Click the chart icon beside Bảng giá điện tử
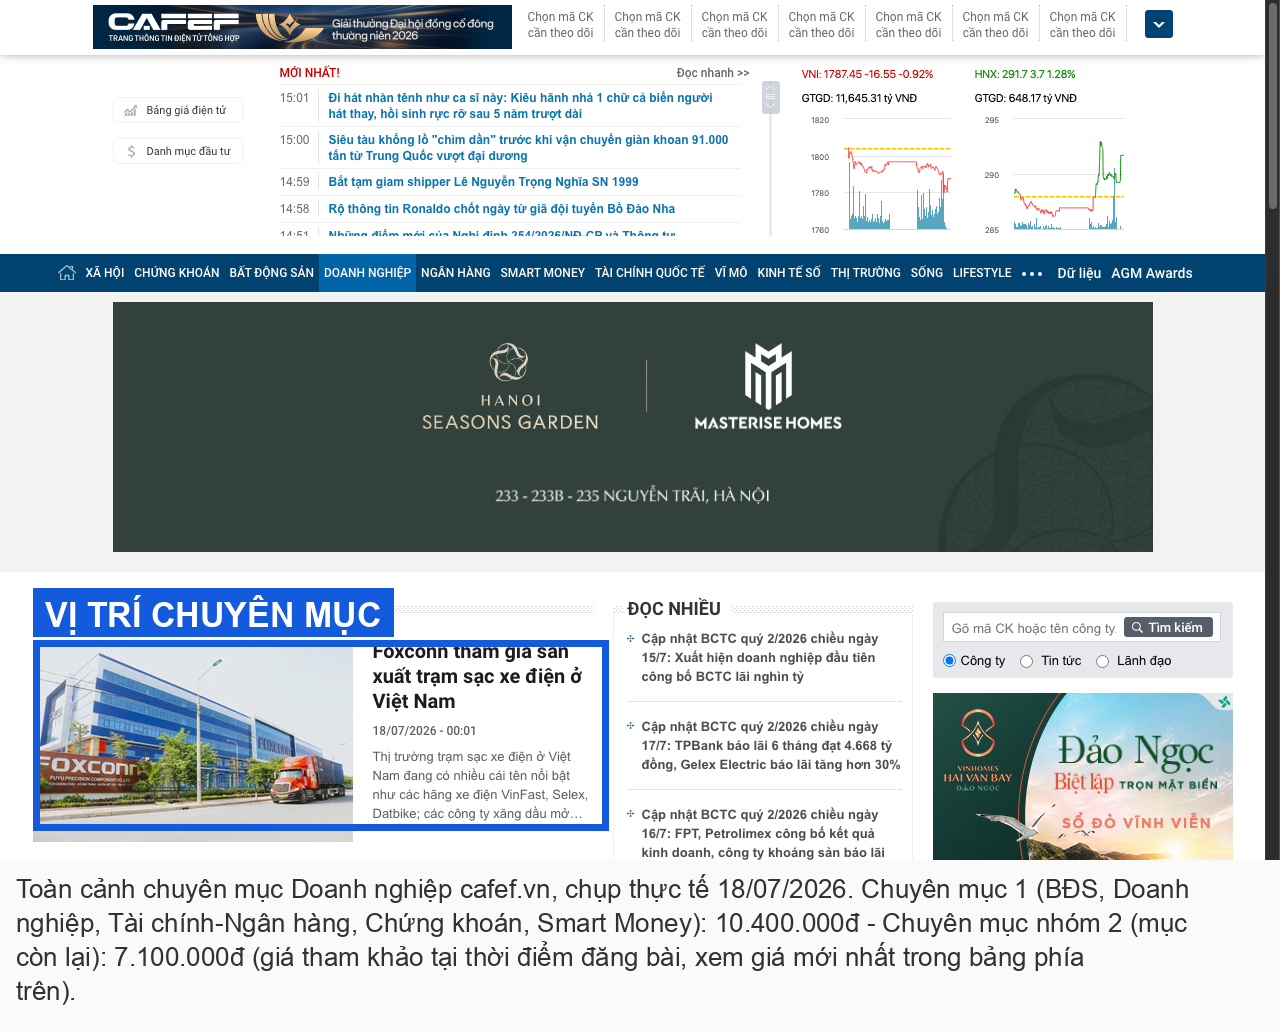The image size is (1280, 1032). tap(131, 111)
